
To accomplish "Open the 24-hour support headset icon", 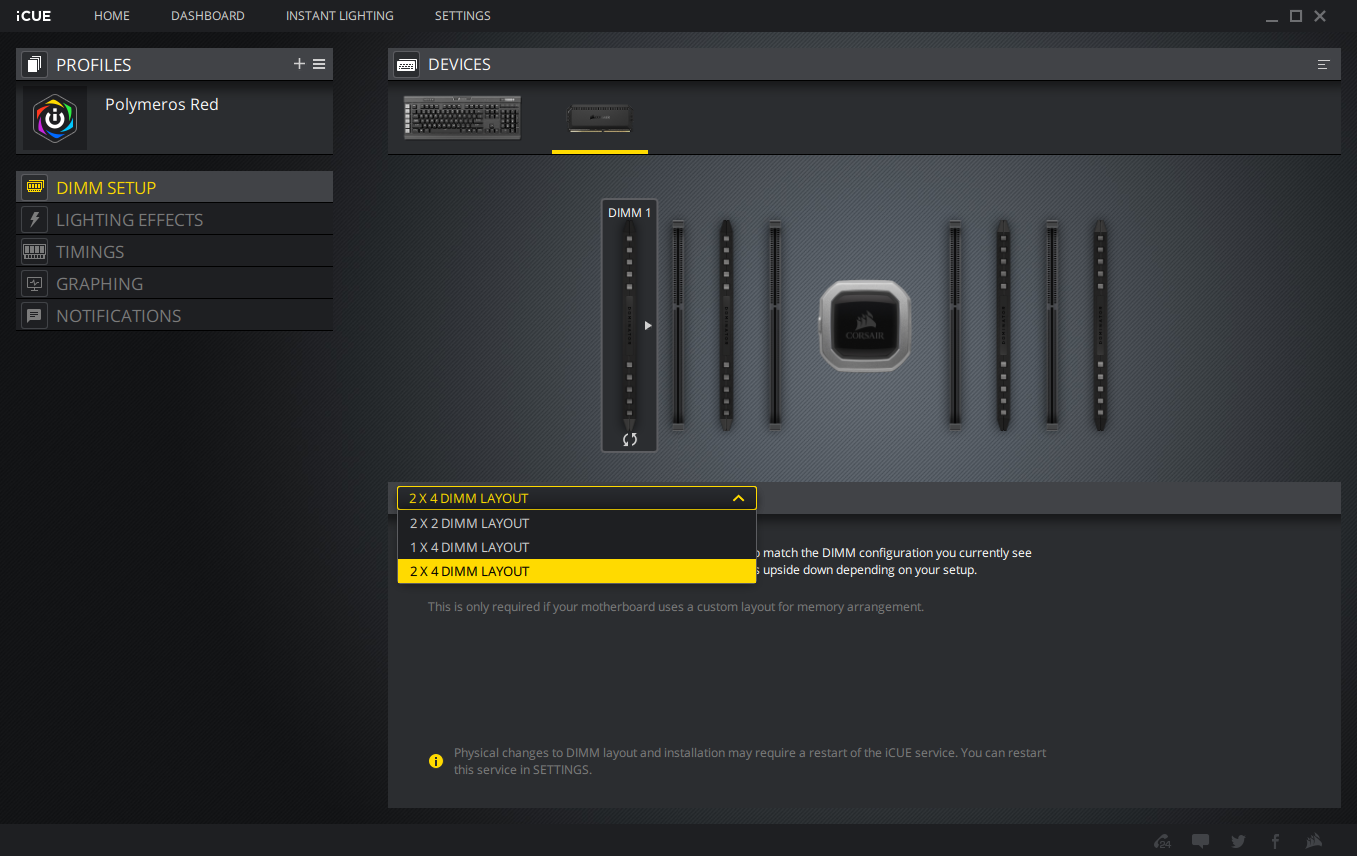I will 1163,841.
